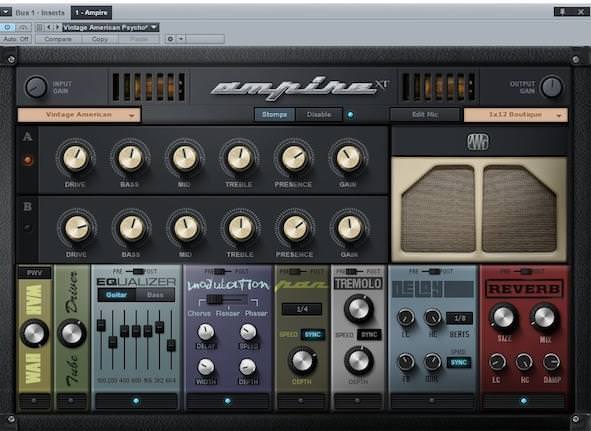
Task: Flip the Equalizer Pre/Post switch
Action: click(x=135, y=271)
